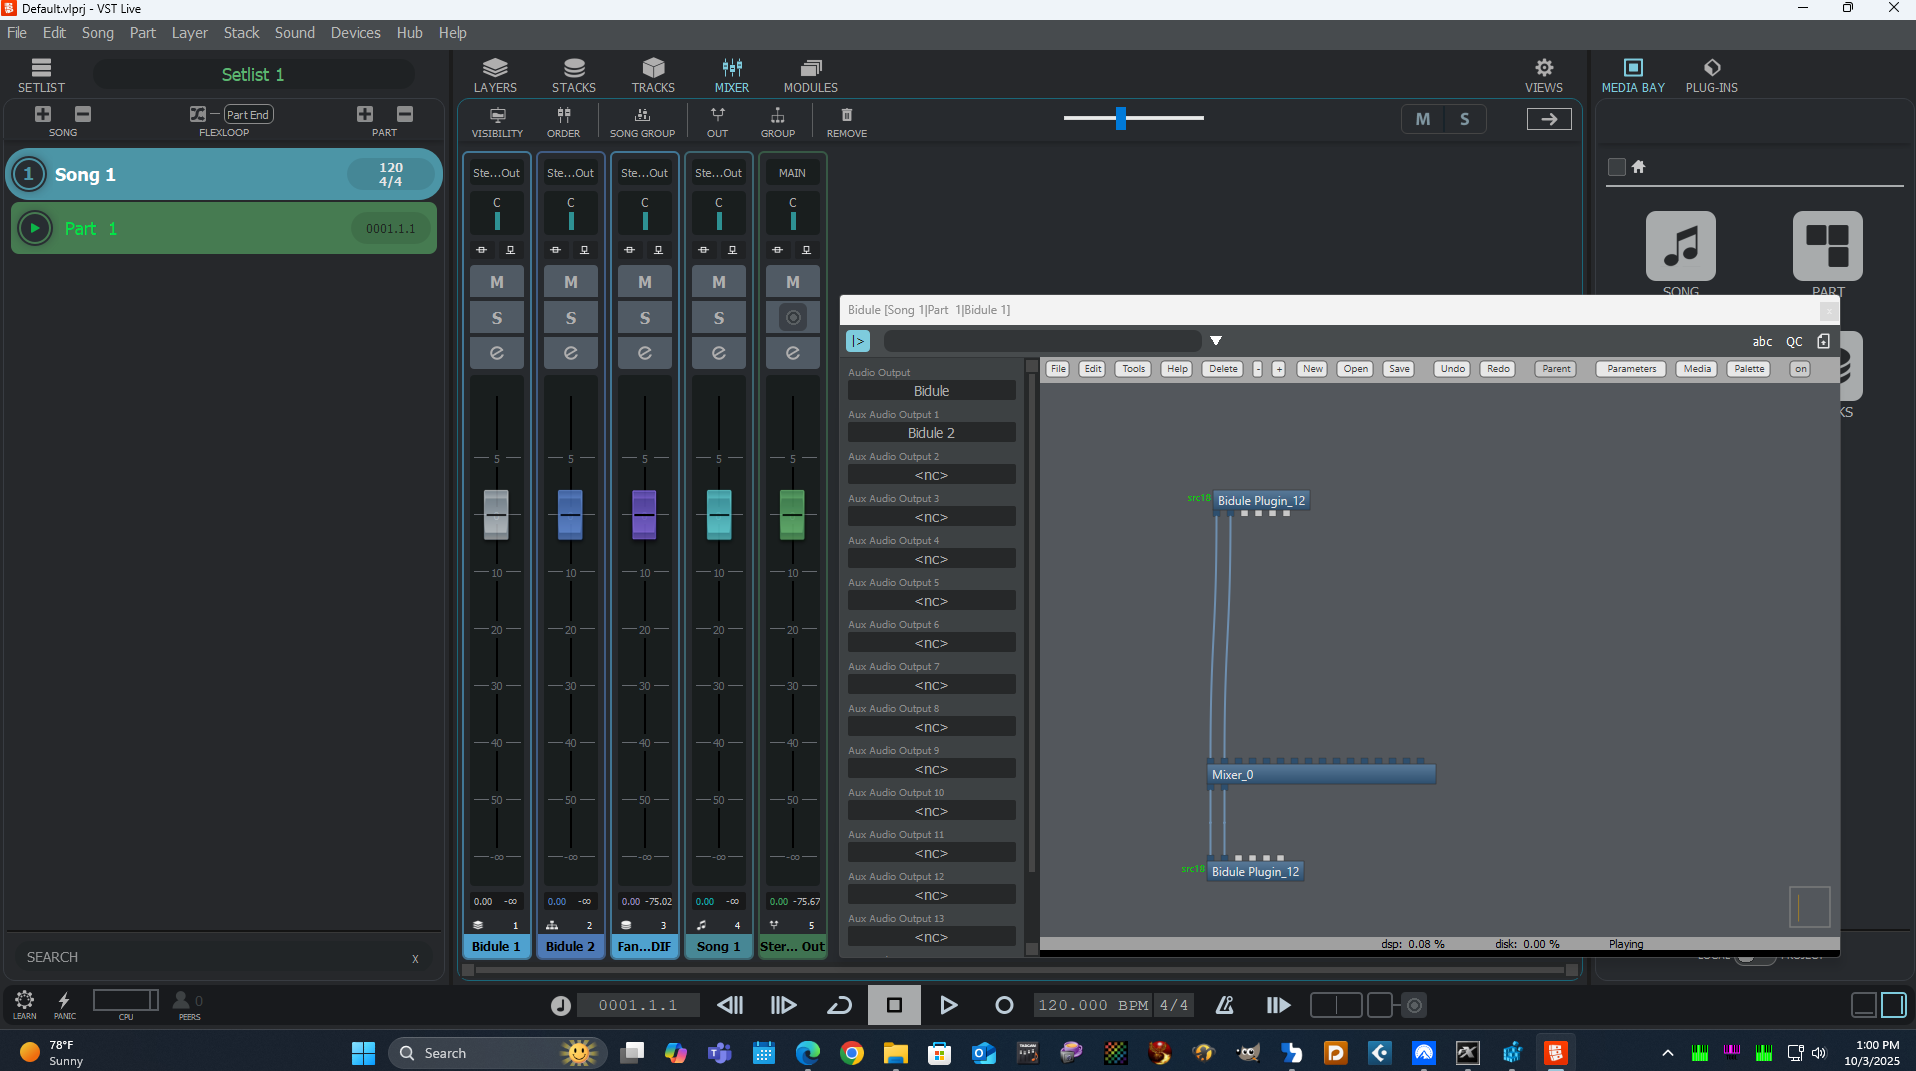Click the Song 1 channel fader
This screenshot has width=1916, height=1071.
(718, 514)
